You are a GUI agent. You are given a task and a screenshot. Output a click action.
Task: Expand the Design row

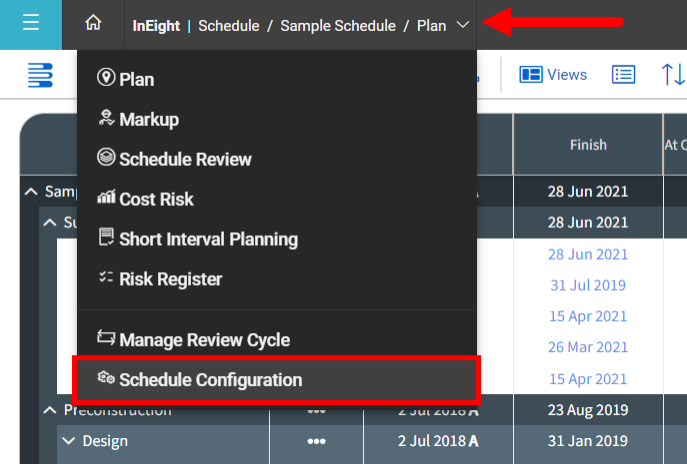68,440
